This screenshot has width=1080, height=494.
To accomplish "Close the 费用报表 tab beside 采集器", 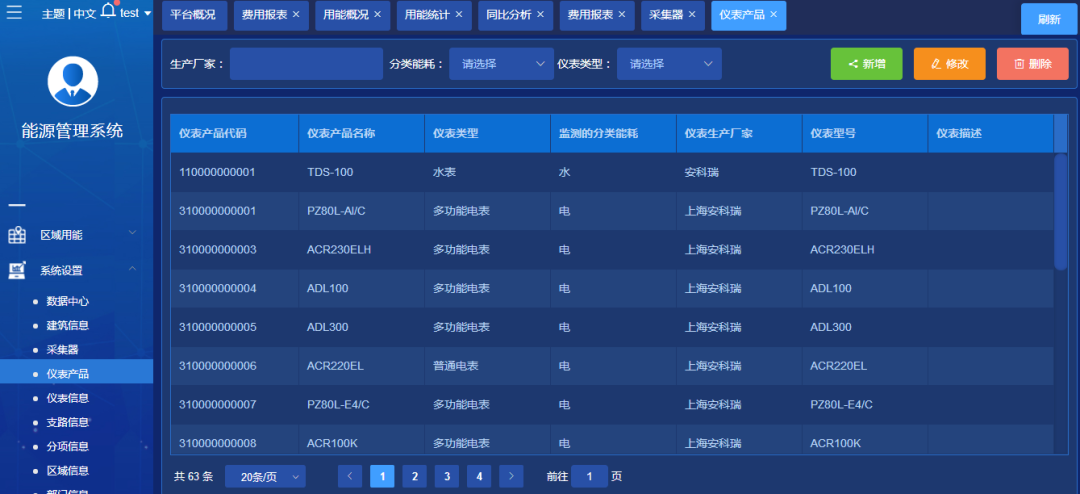I will 622,14.
